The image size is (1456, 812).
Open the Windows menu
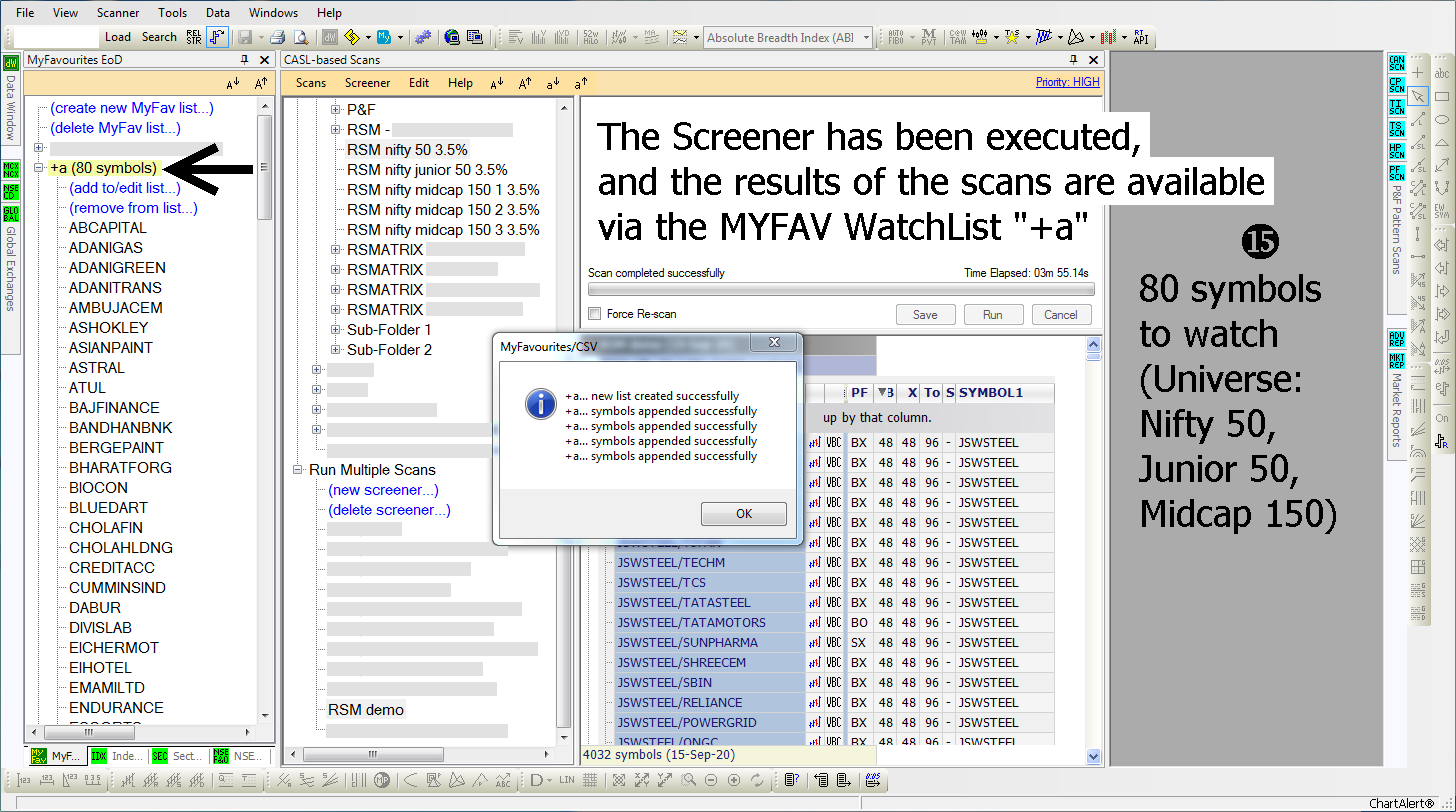(273, 13)
